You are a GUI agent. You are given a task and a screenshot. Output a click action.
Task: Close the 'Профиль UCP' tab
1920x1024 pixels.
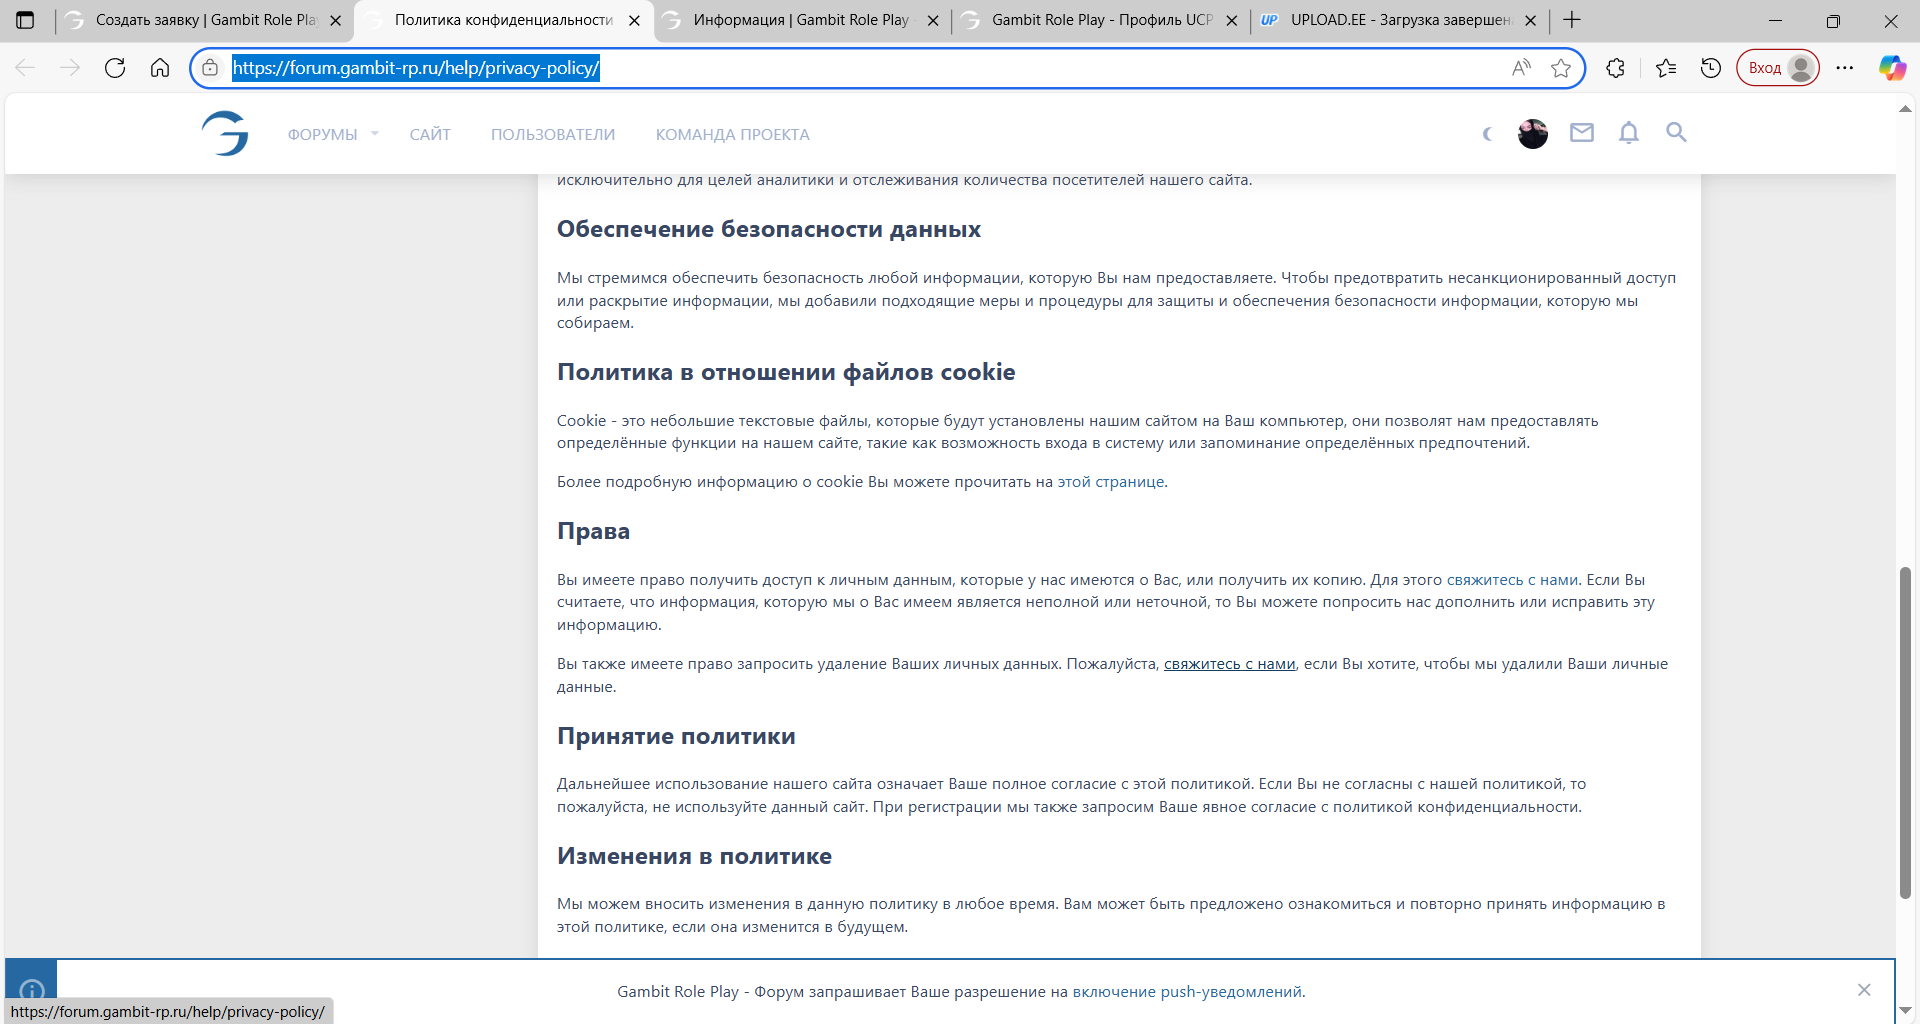(x=1232, y=20)
